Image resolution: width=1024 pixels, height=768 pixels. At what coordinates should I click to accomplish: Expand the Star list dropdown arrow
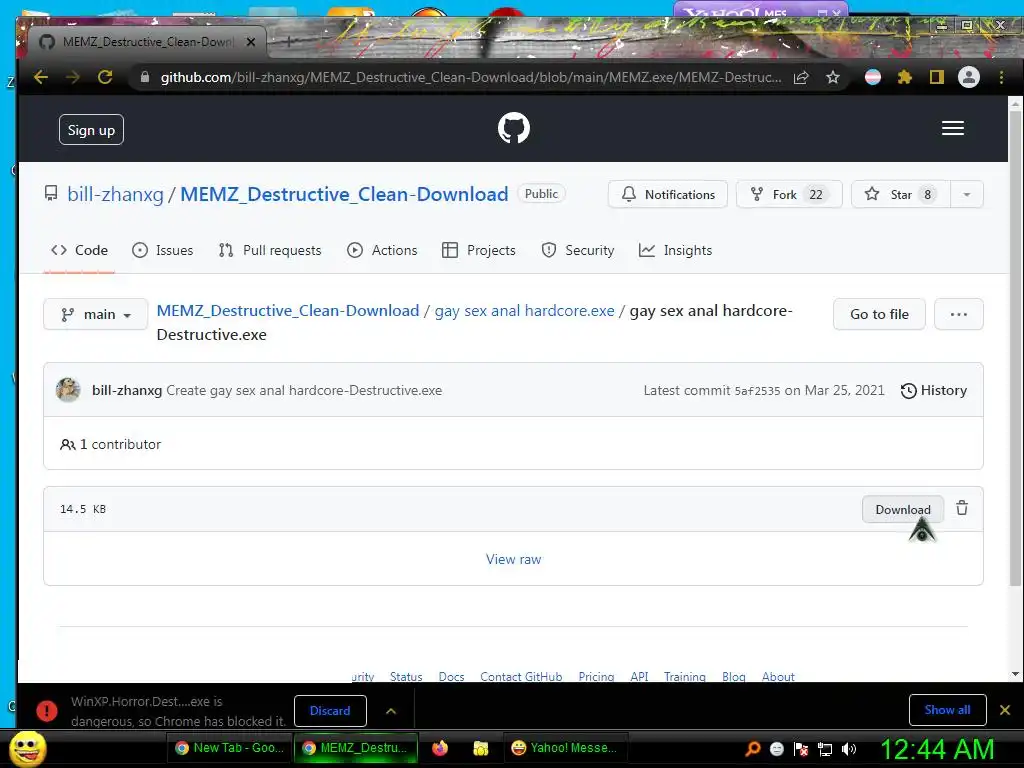point(967,195)
